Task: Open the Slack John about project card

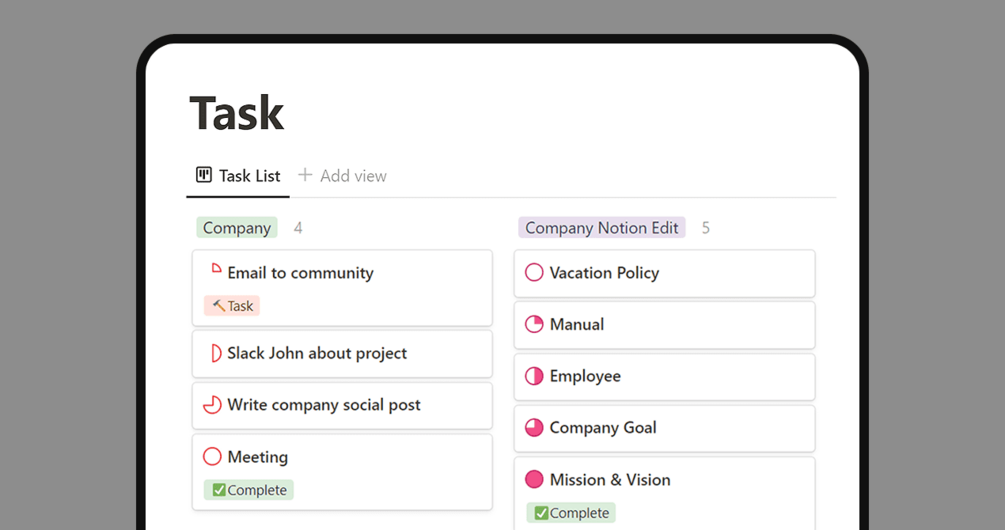Action: click(x=342, y=353)
